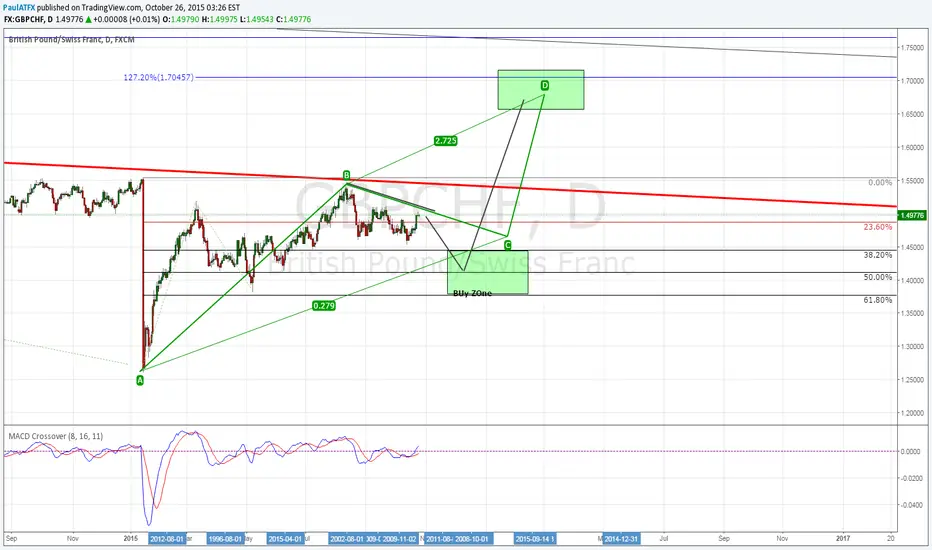Click the 1.20000 price axis label
The image size is (932, 550).
[x=912, y=413]
